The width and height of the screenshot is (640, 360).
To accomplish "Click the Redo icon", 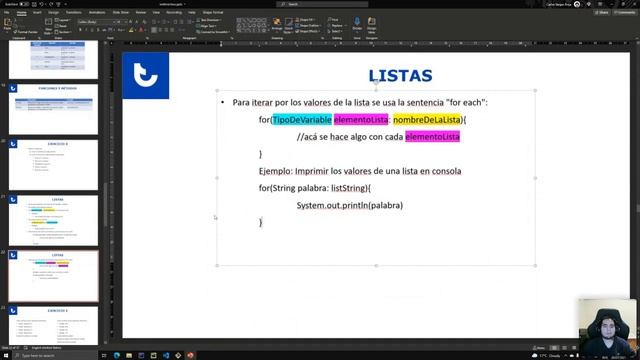I will click(51, 4).
